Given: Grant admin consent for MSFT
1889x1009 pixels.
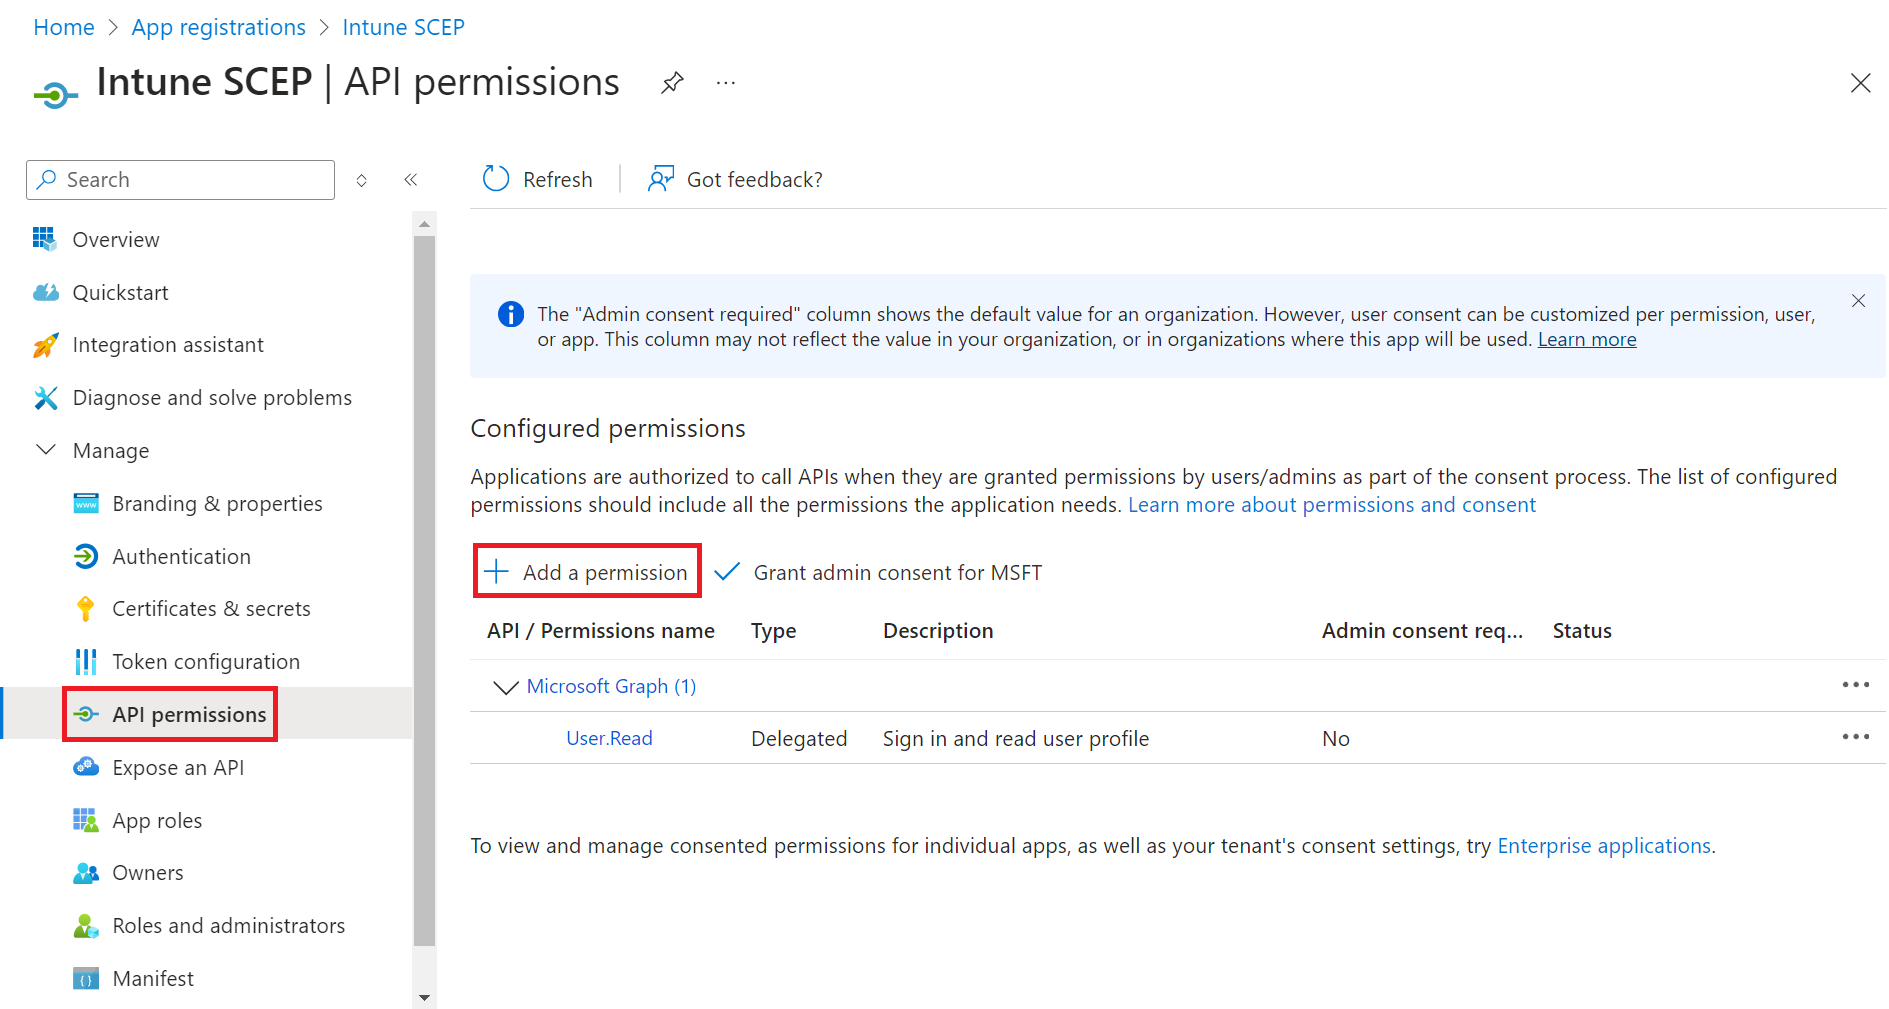Looking at the screenshot, I should (x=880, y=572).
